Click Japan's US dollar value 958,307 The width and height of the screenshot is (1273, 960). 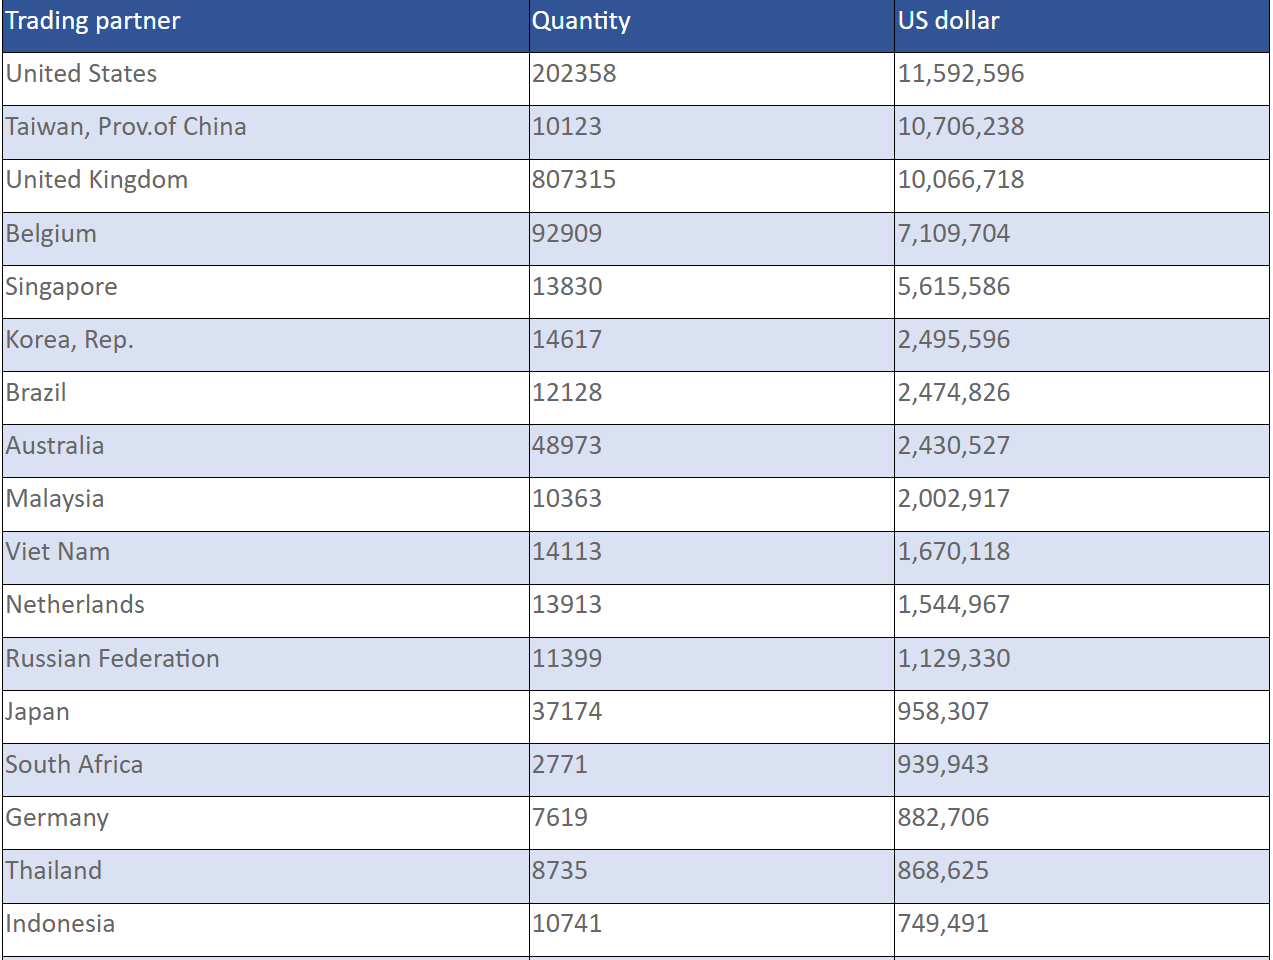943,712
